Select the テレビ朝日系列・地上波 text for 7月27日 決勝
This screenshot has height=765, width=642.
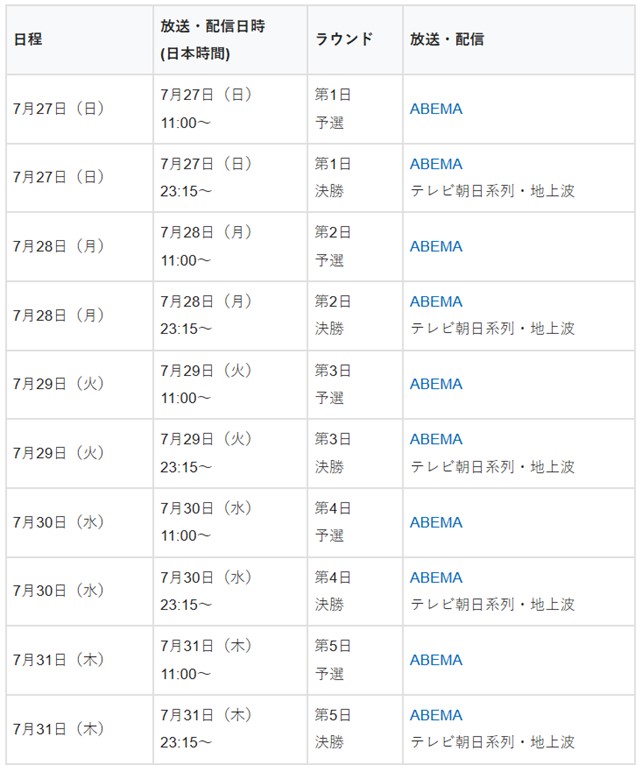492,191
